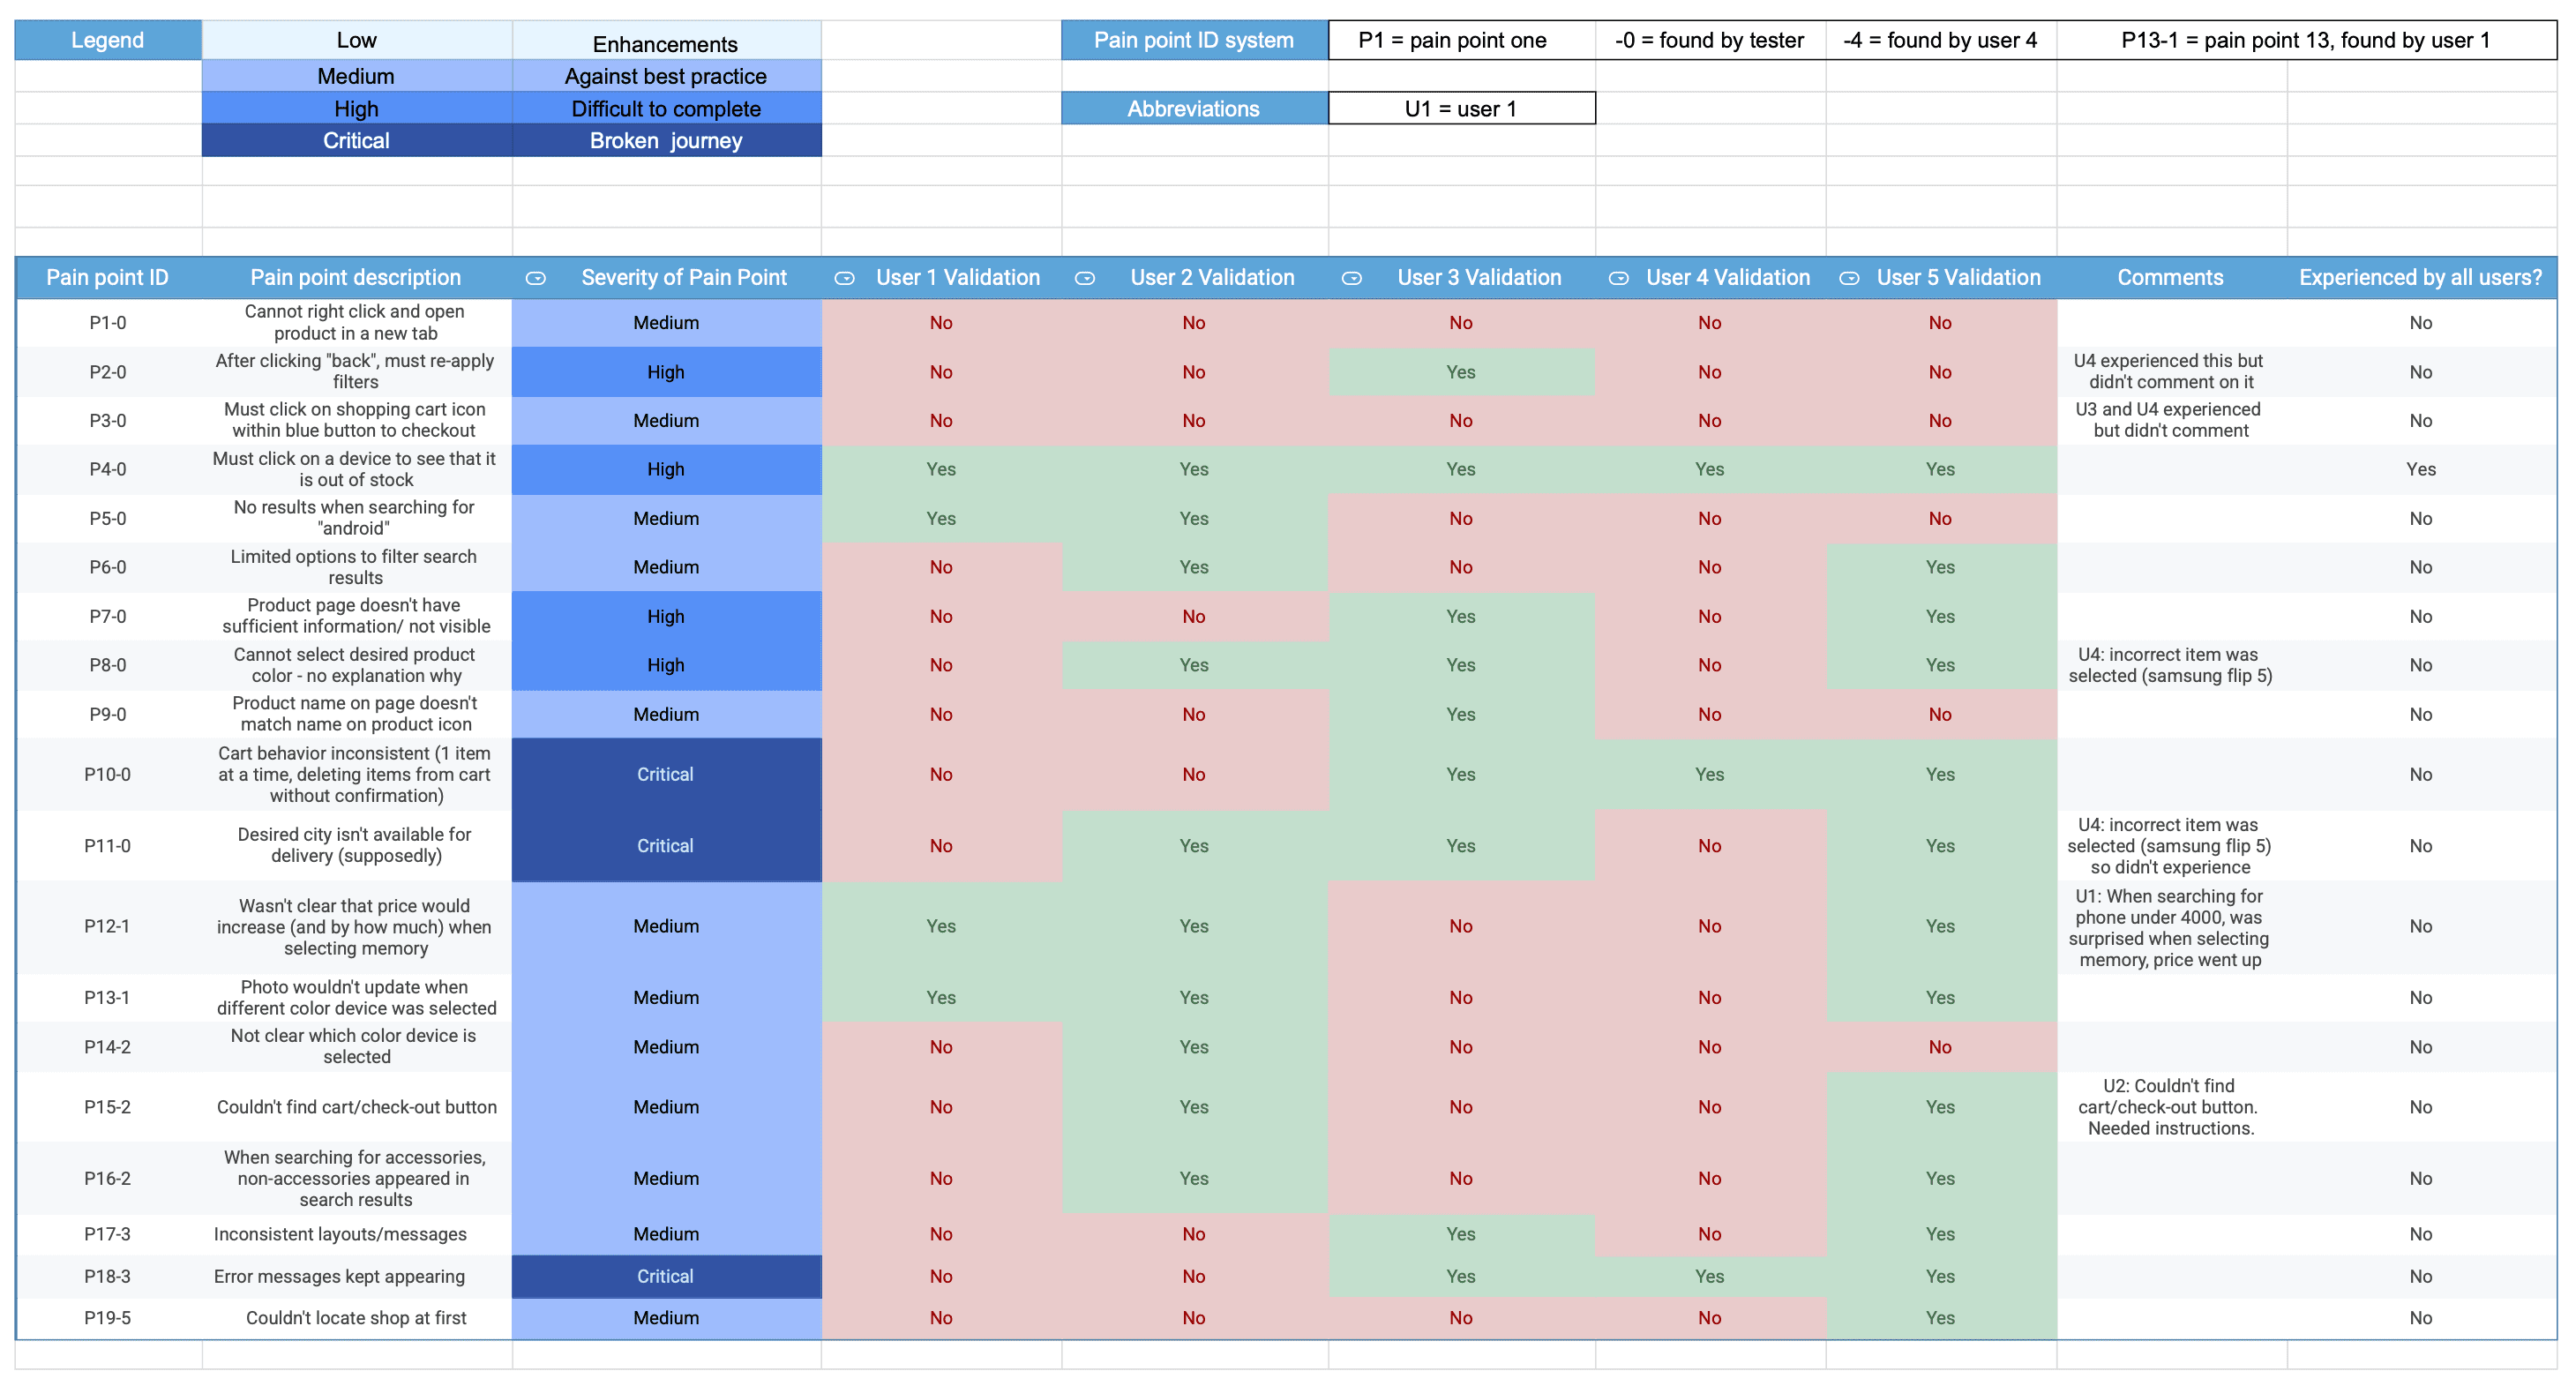Select the comment 'U2: Couldn't find cart/check-out button'

pos(2169,1107)
